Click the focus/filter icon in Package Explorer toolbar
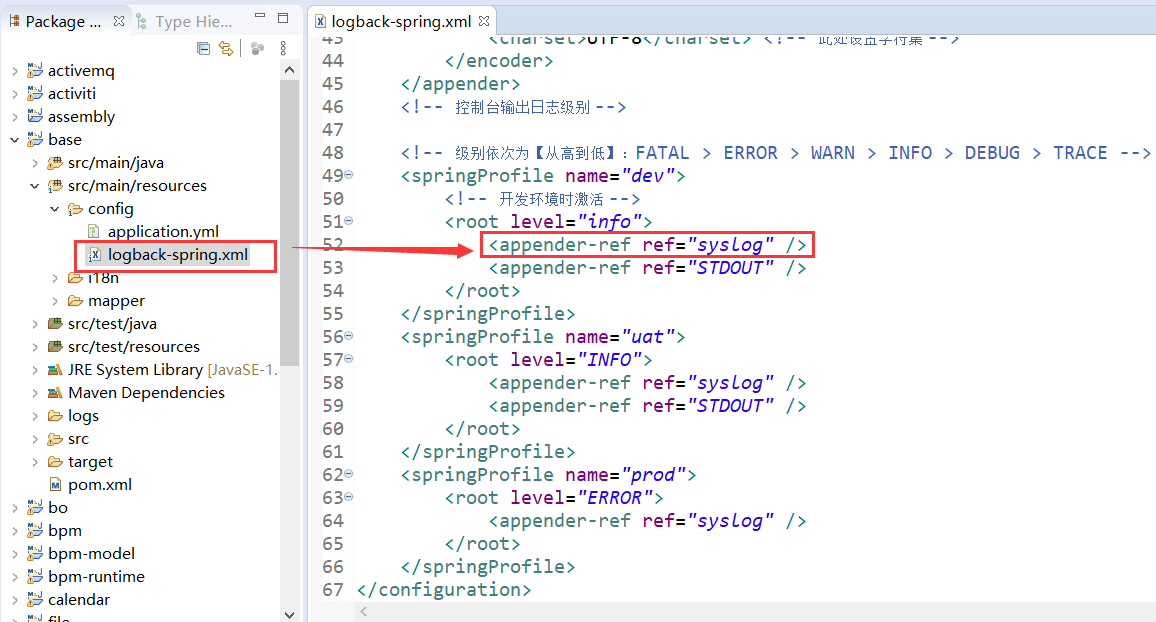The image size is (1156, 622). tap(257, 49)
